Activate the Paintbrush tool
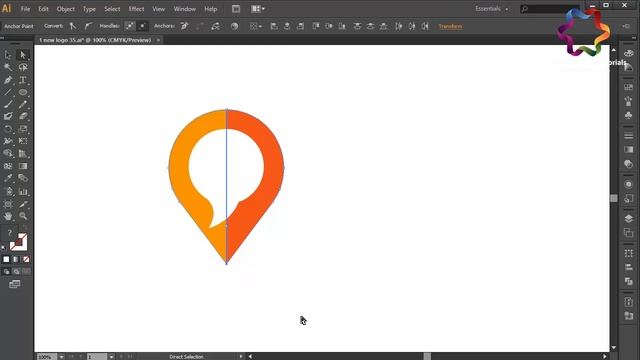640x360 pixels. click(x=8, y=104)
